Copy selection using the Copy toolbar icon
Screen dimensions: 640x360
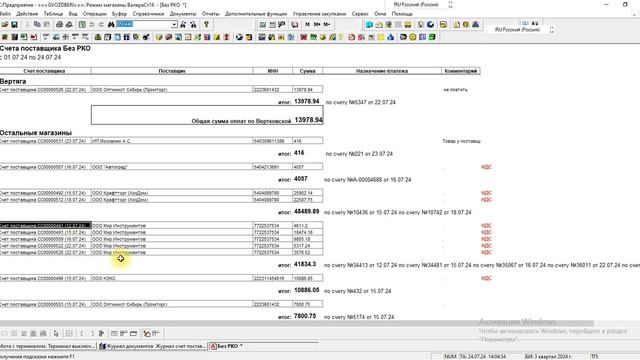tap(37, 24)
